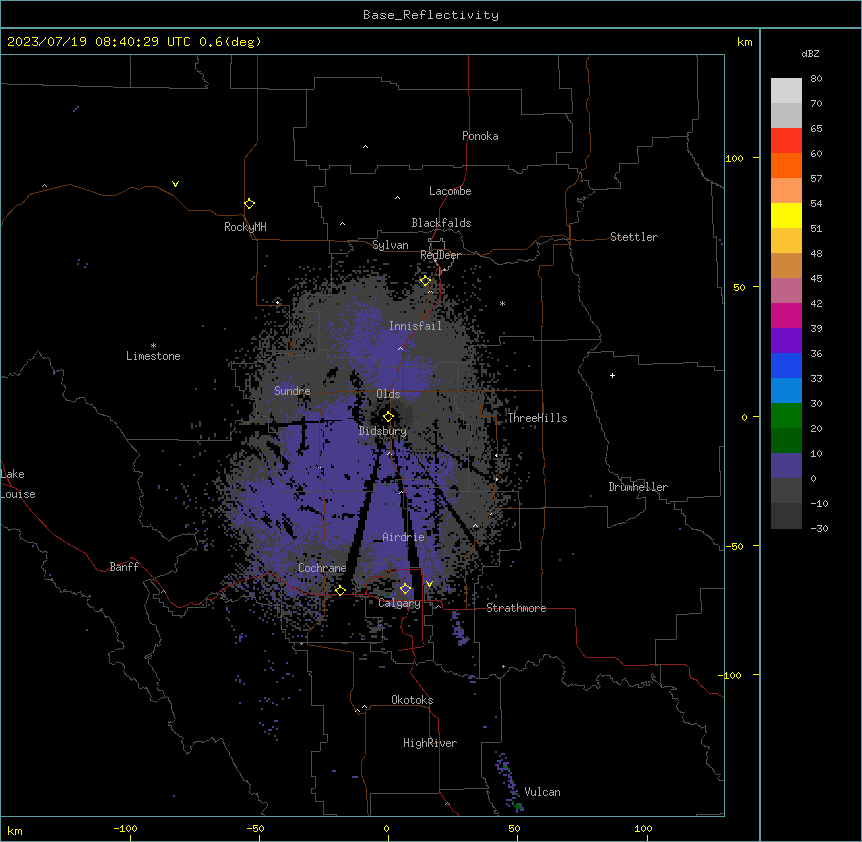Screen dimensions: 862x842
Task: Click the 80 value on dBZ scale
Action: pos(816,79)
